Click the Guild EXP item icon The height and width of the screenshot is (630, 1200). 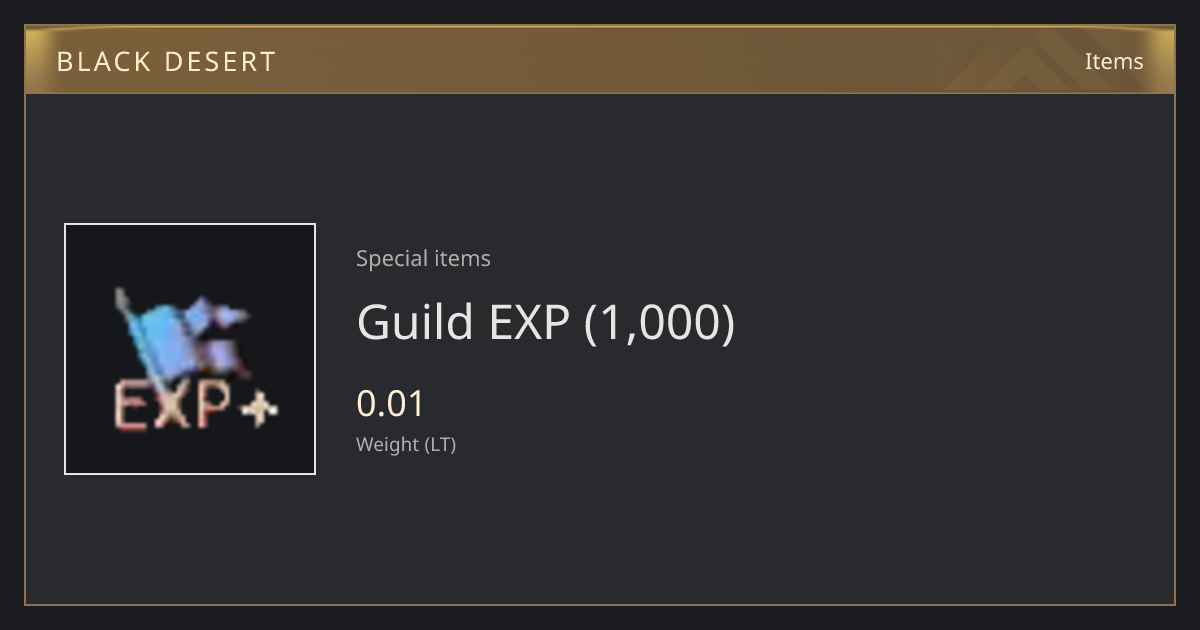pos(190,349)
